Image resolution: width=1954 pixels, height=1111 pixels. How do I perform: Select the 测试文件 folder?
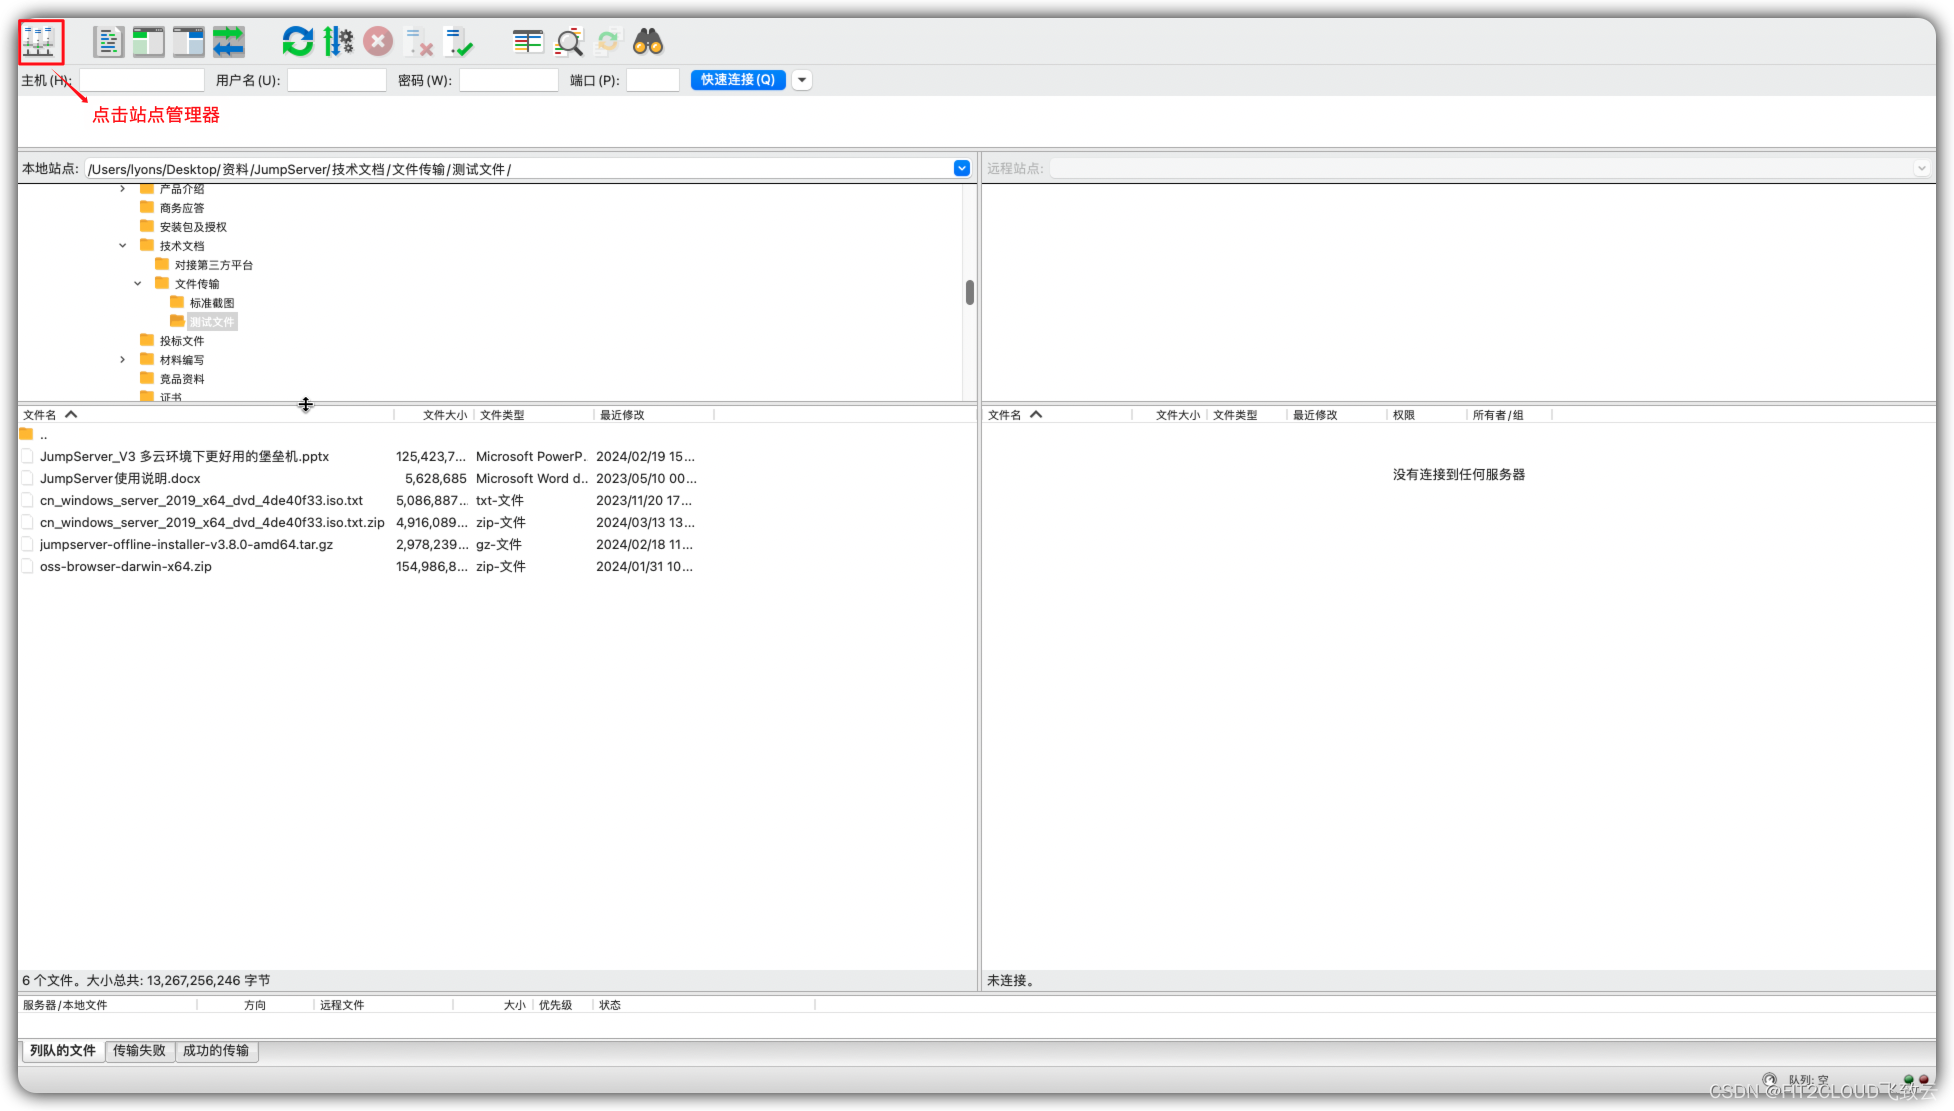(x=212, y=322)
